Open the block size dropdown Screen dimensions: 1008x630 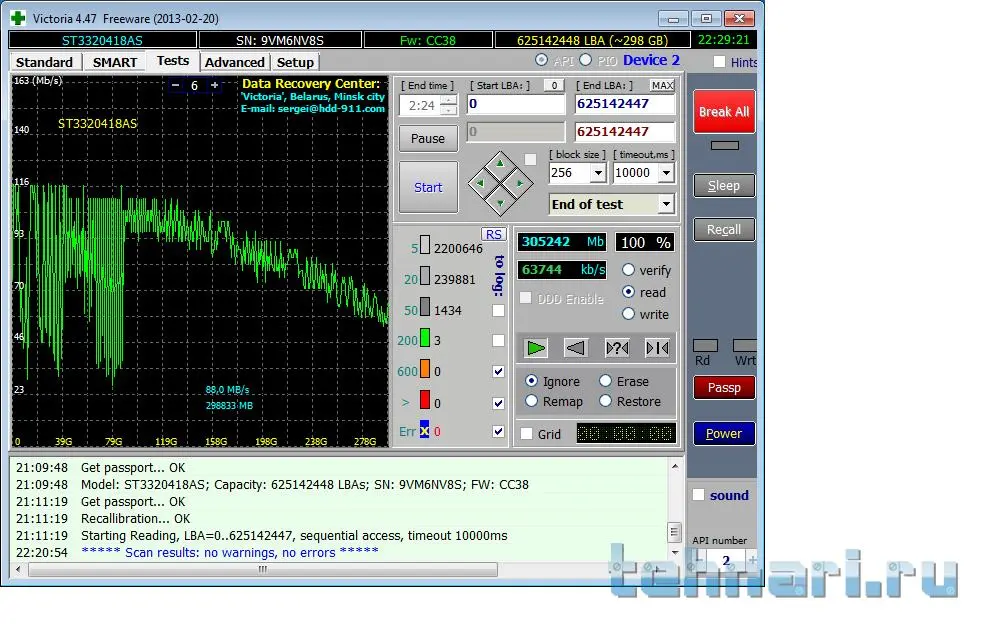[598, 173]
